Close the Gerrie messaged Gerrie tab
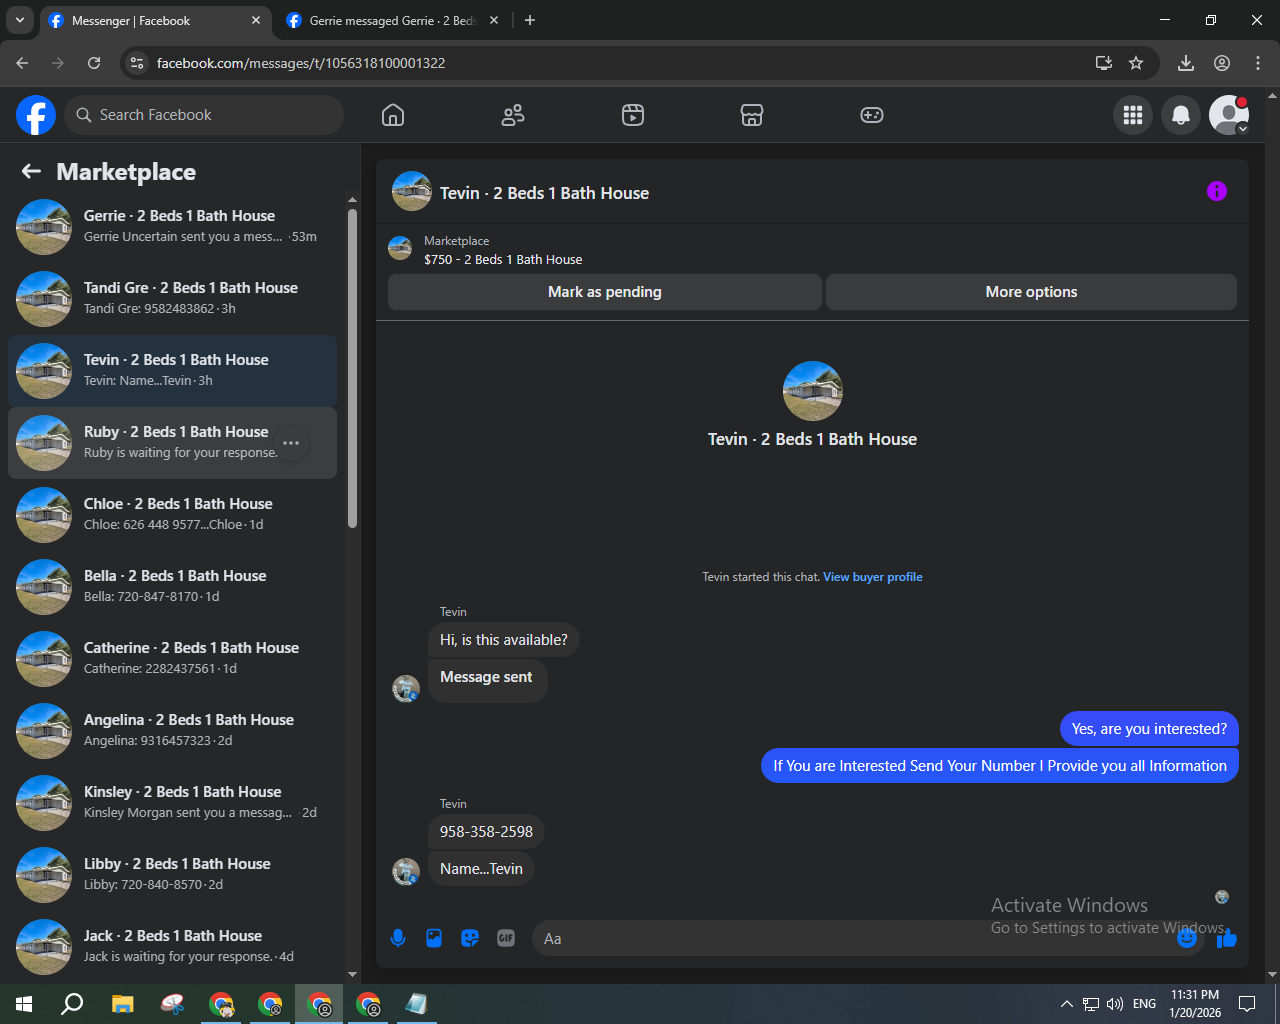Viewport: 1280px width, 1024px height. (x=494, y=20)
